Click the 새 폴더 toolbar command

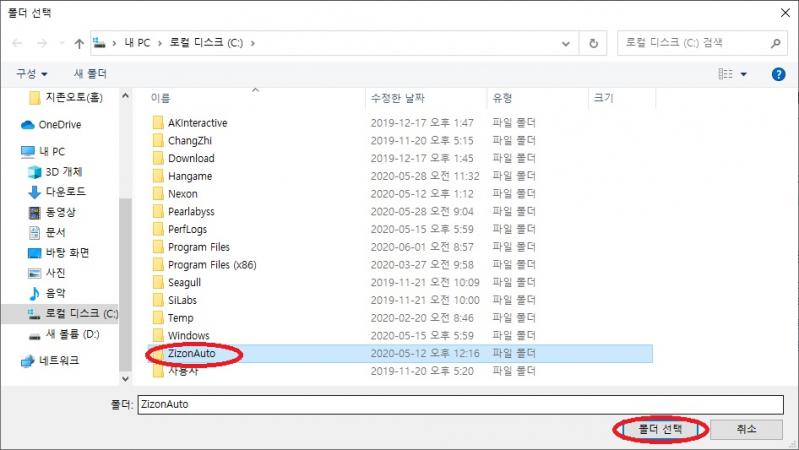90,74
